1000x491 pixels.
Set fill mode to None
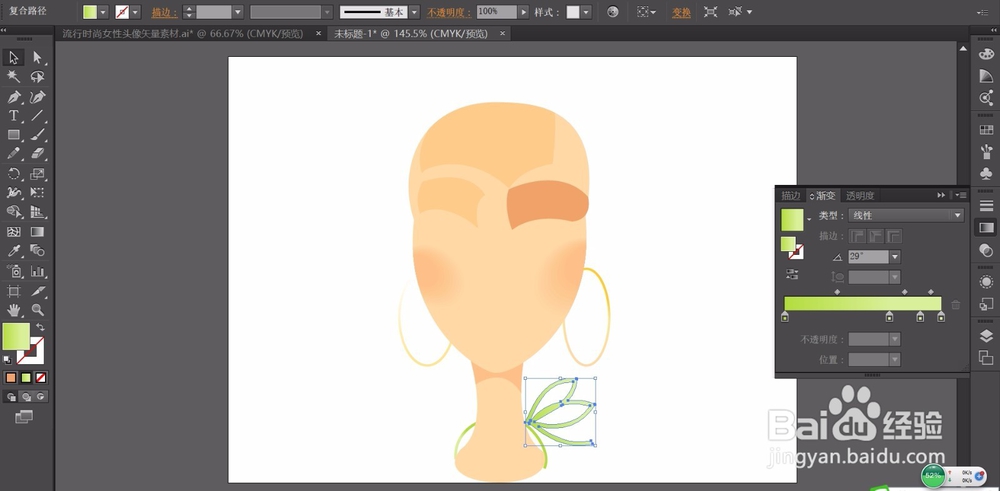[40, 377]
